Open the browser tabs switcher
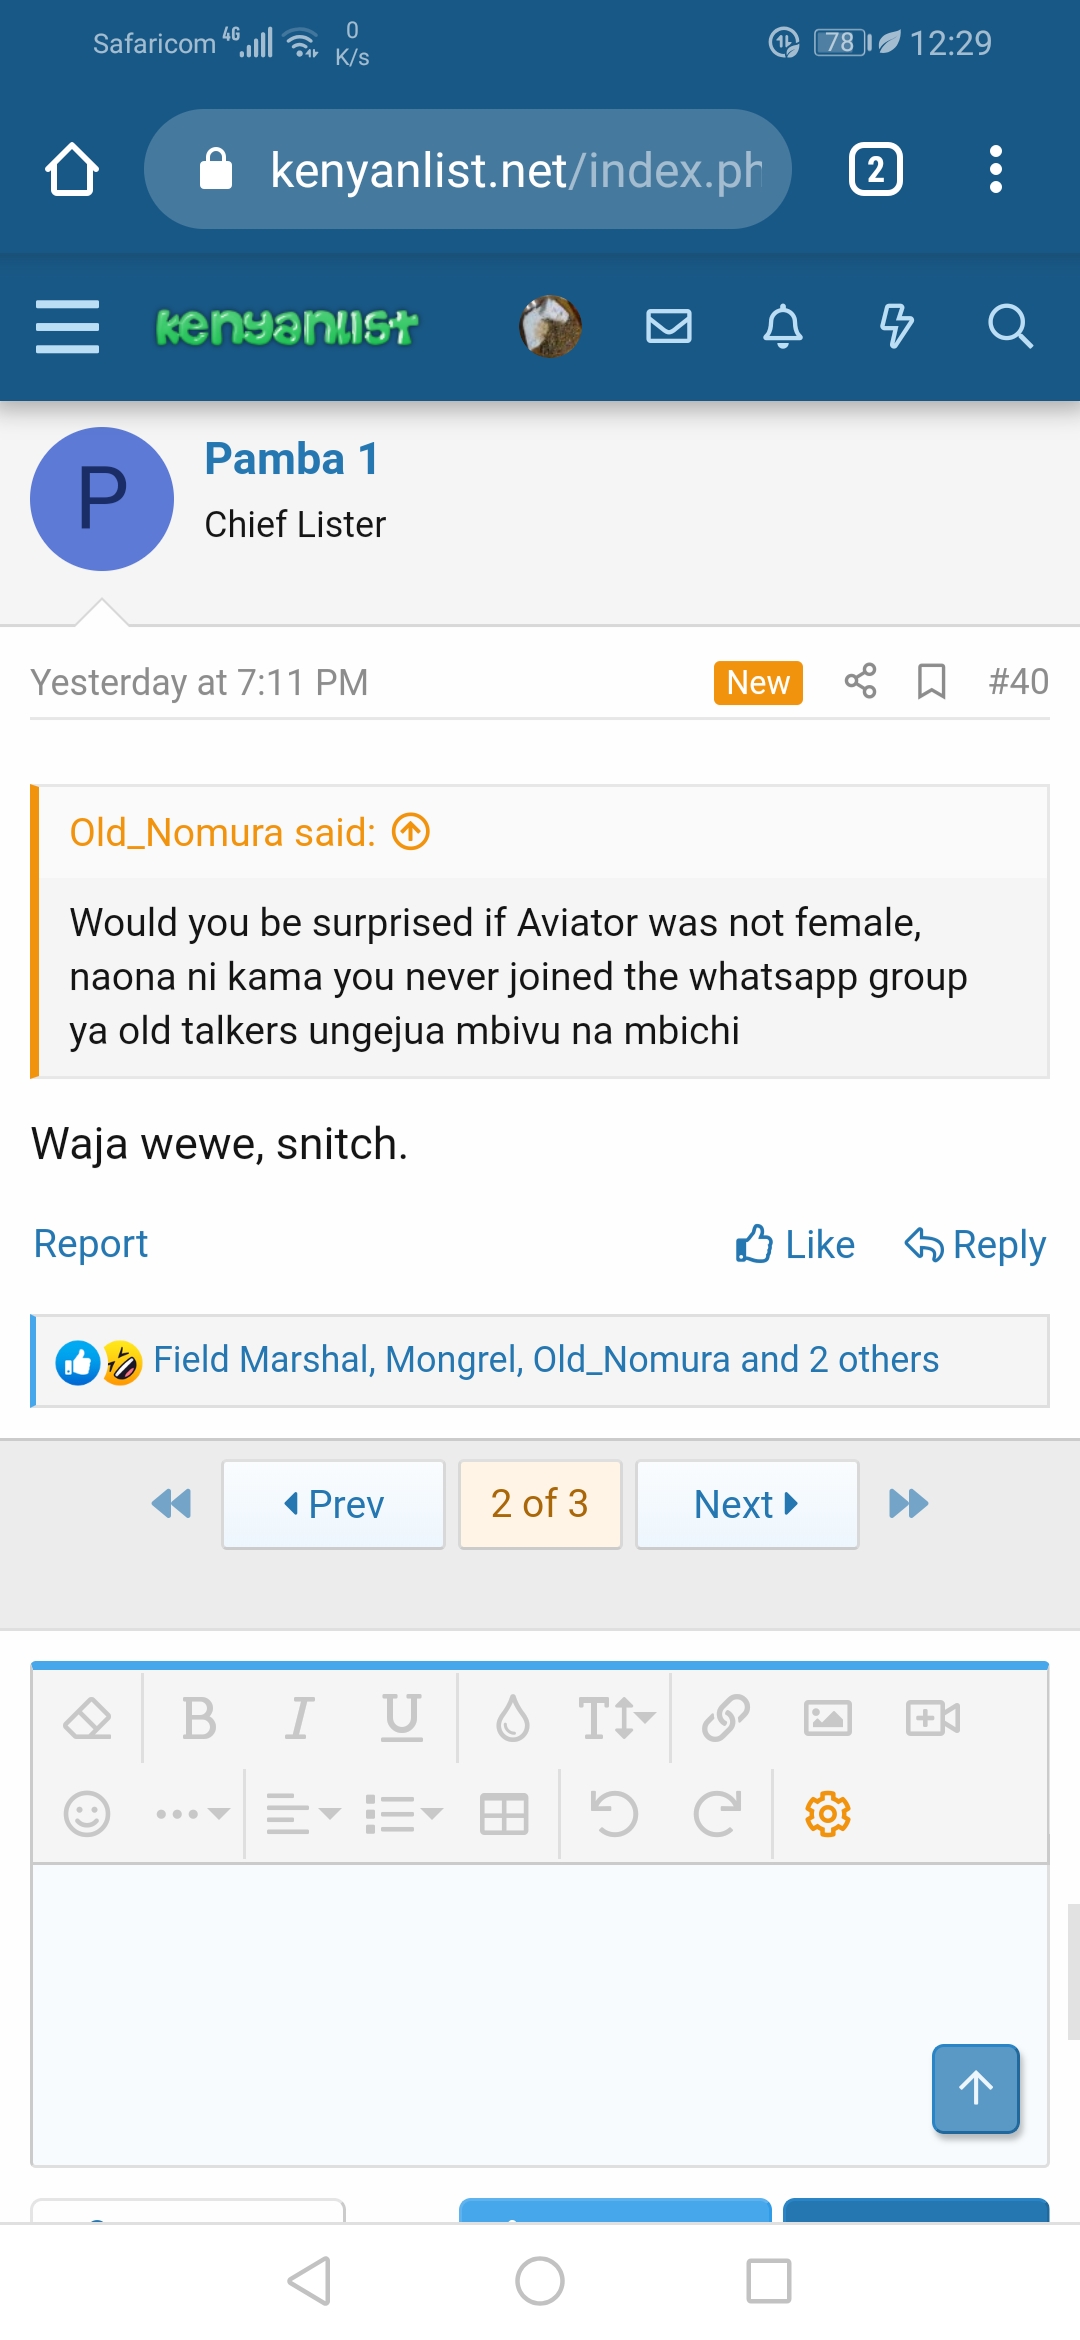Viewport: 1080px width, 2340px height. [x=875, y=169]
